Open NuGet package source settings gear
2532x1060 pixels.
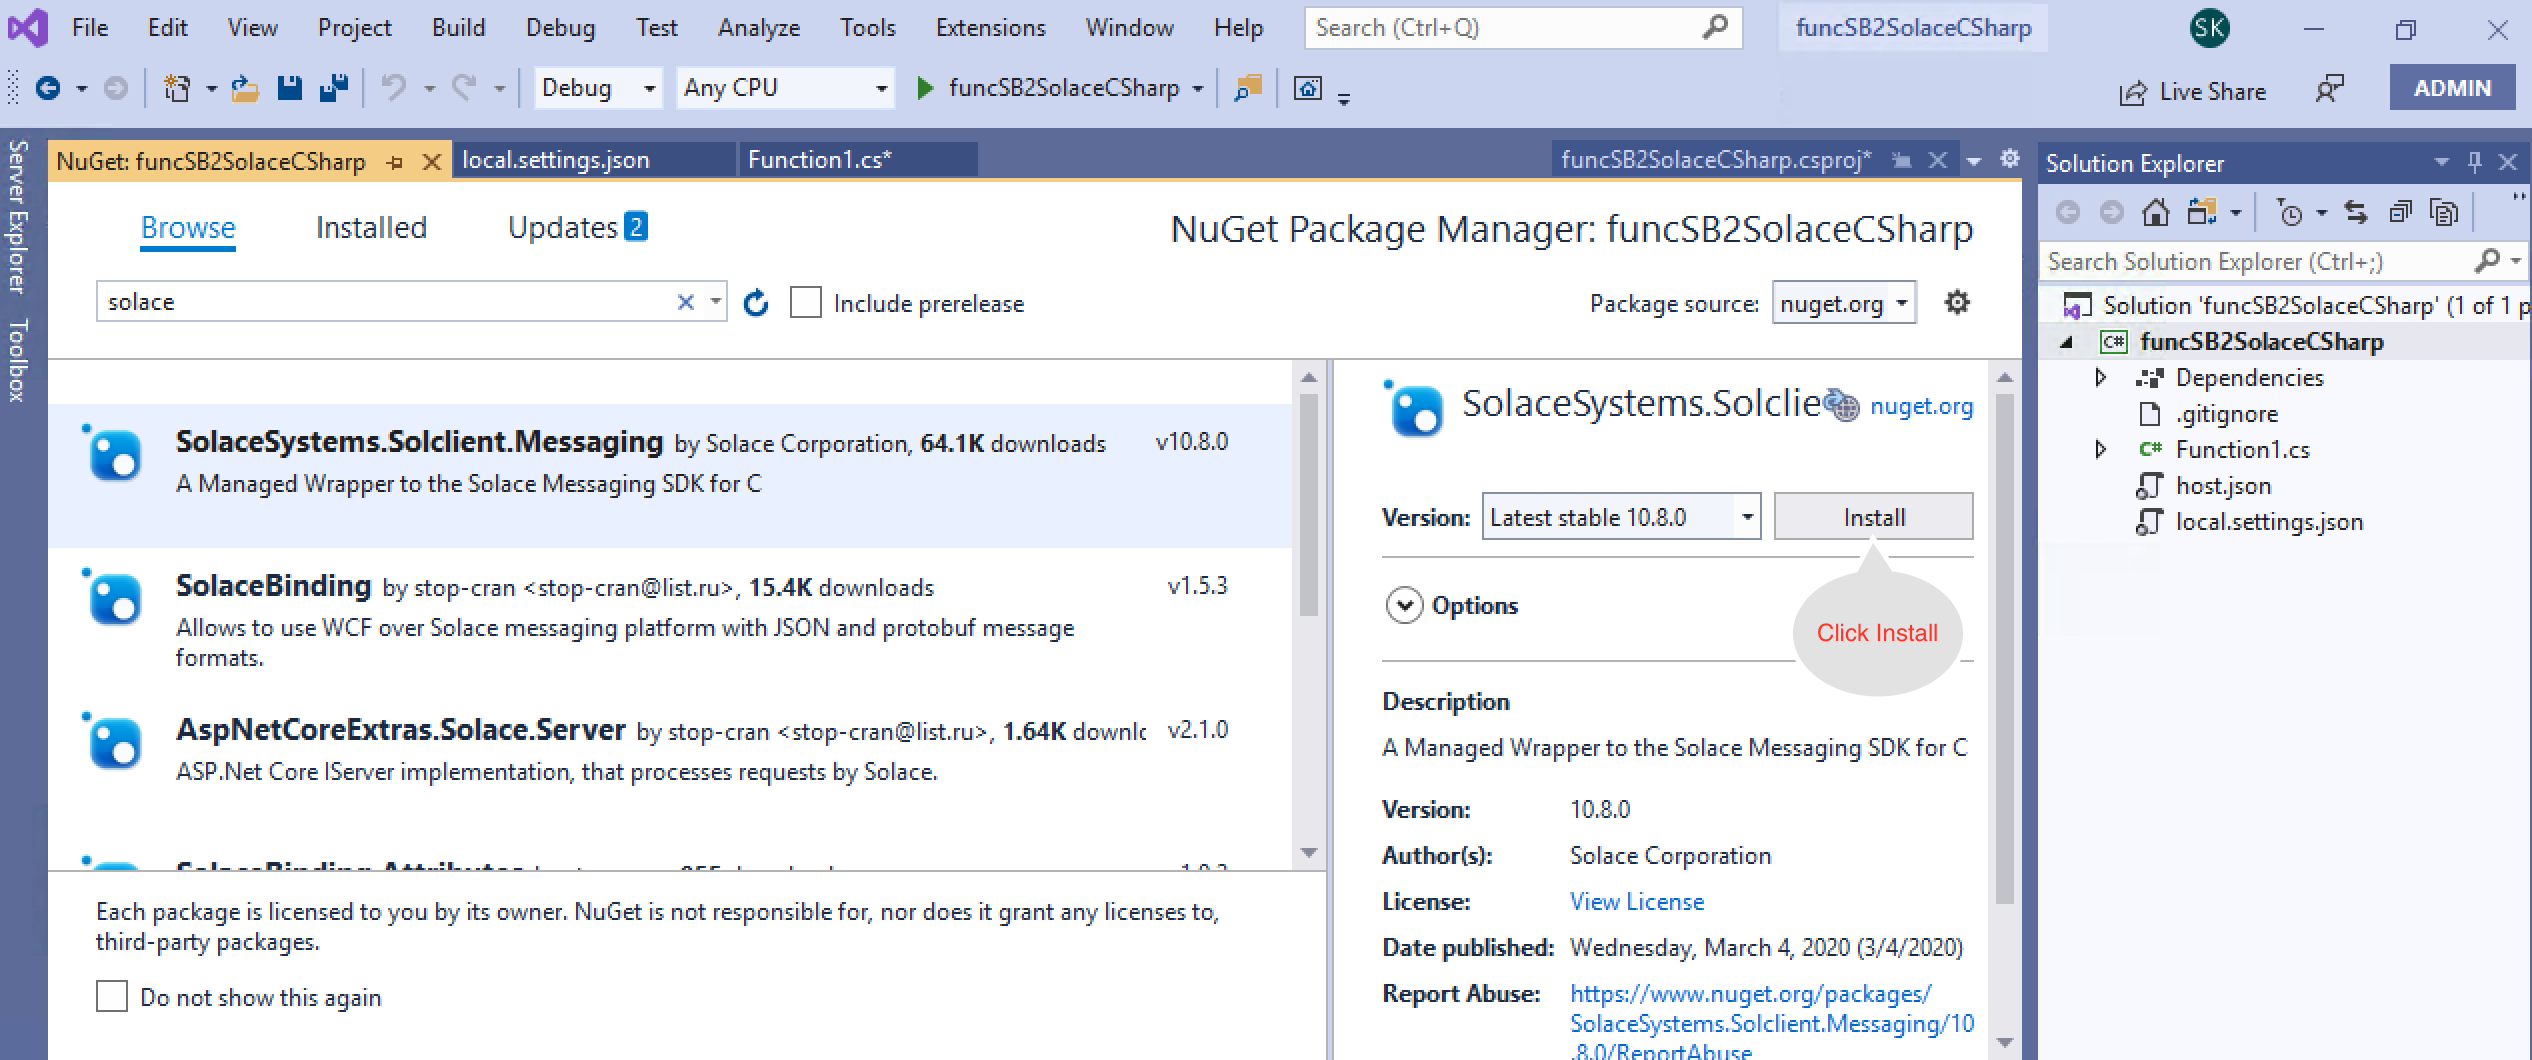click(x=1957, y=302)
